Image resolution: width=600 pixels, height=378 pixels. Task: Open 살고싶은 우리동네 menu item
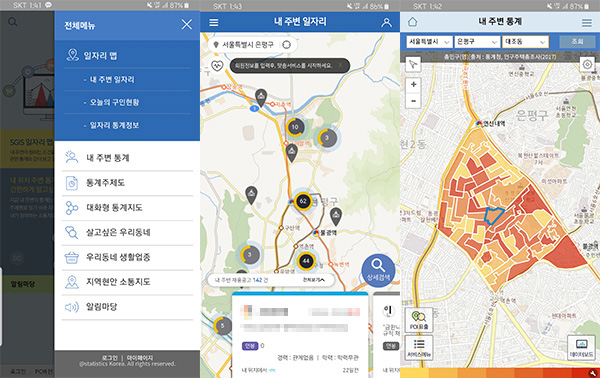coord(127,232)
